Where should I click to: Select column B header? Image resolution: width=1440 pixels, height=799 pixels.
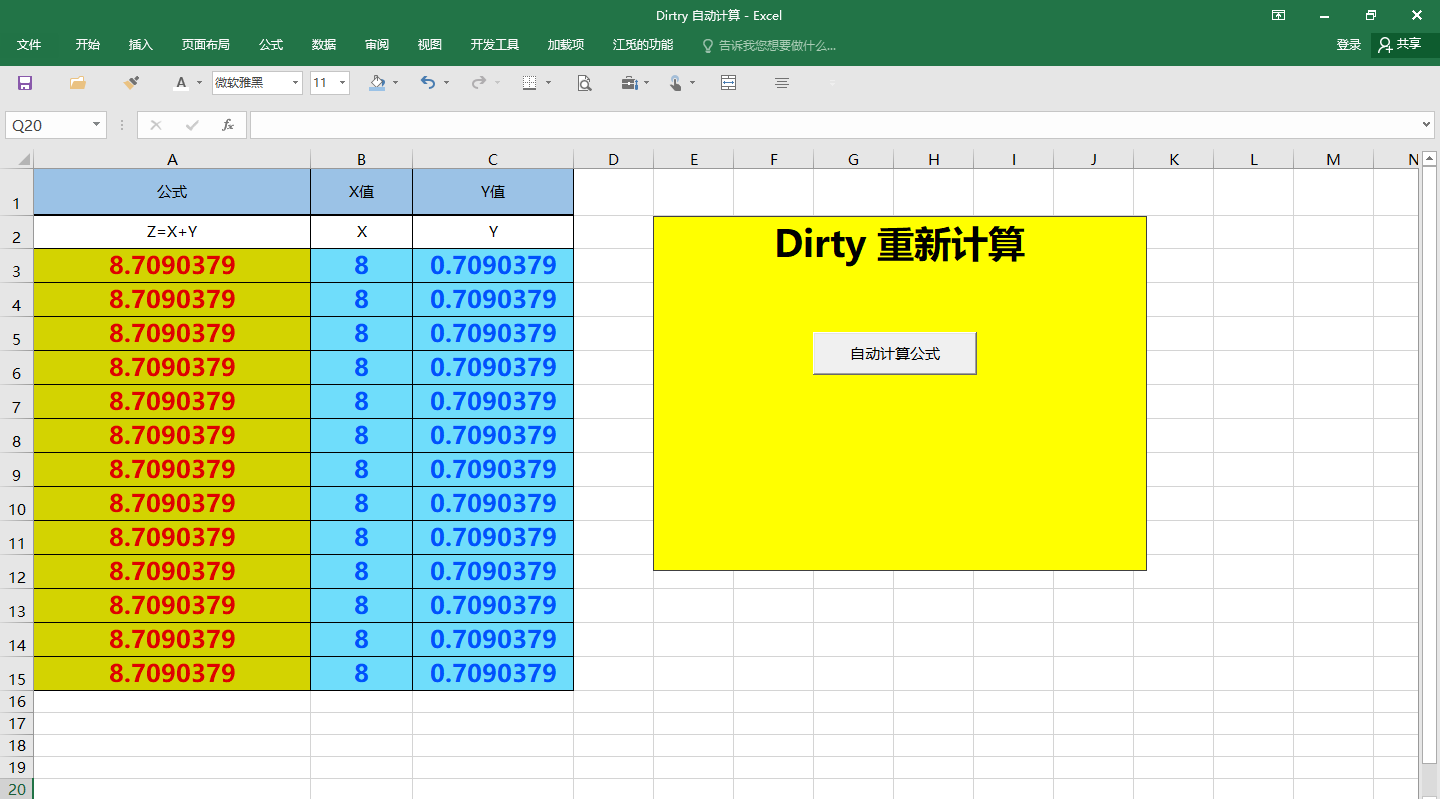click(361, 159)
